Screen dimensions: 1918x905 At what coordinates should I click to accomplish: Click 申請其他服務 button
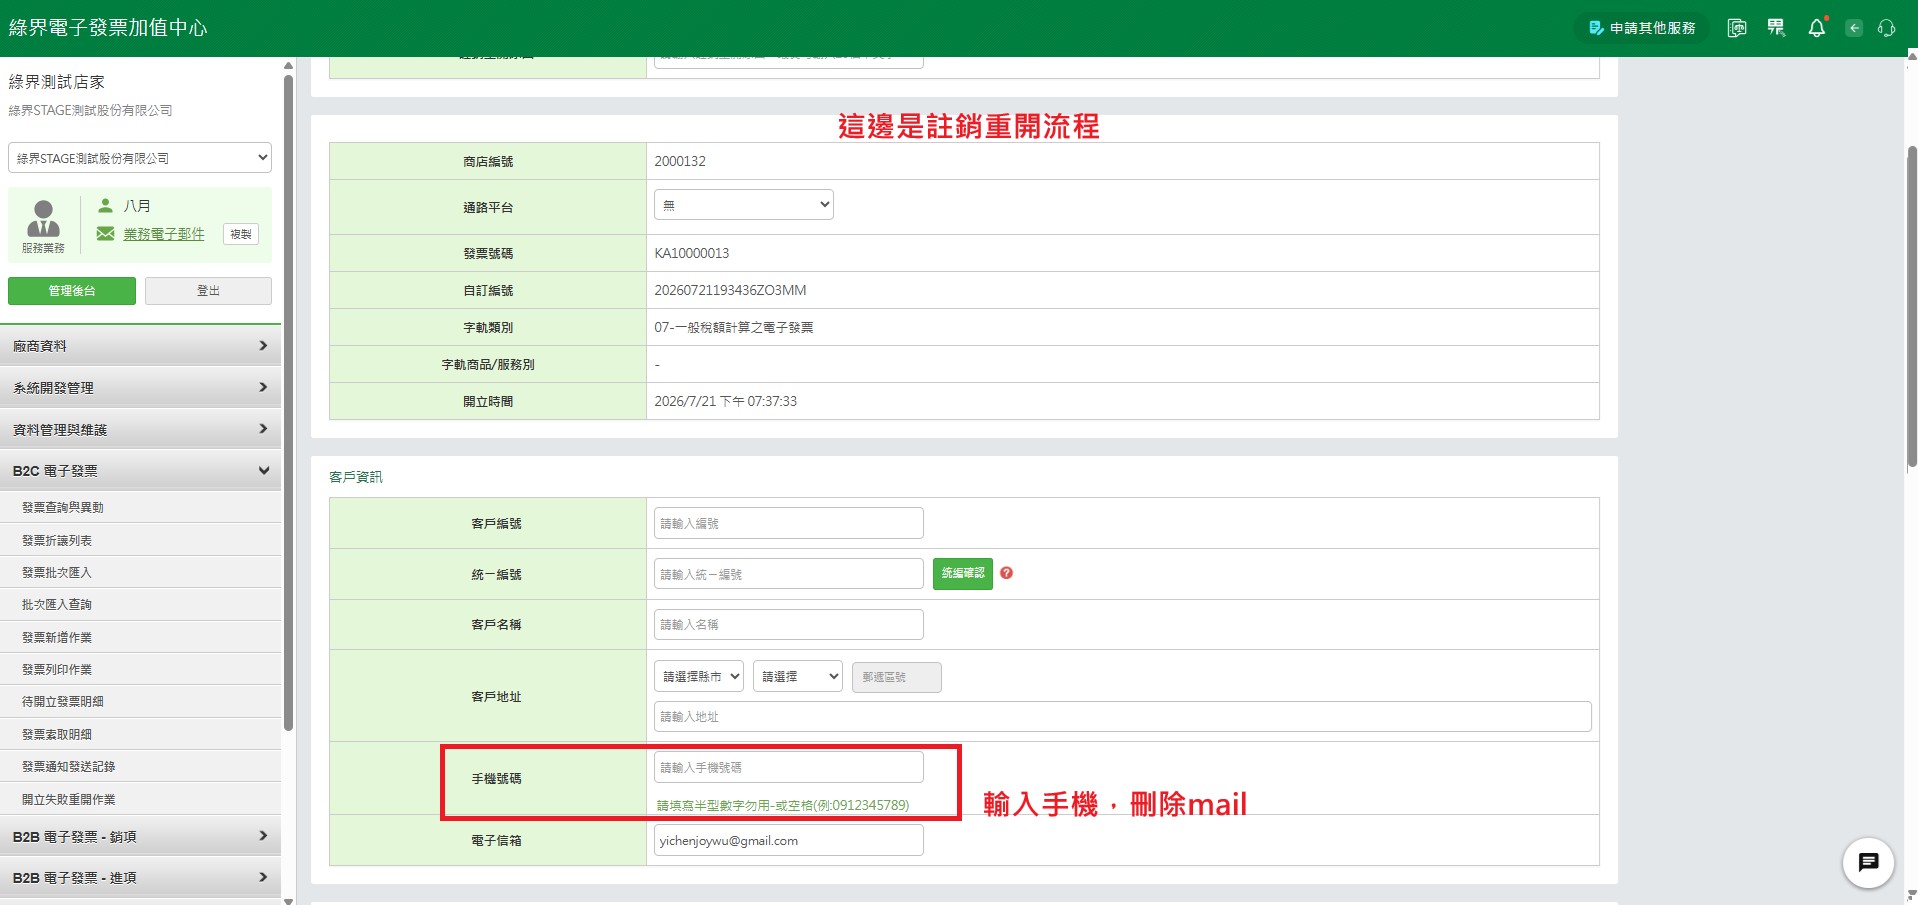[1643, 28]
